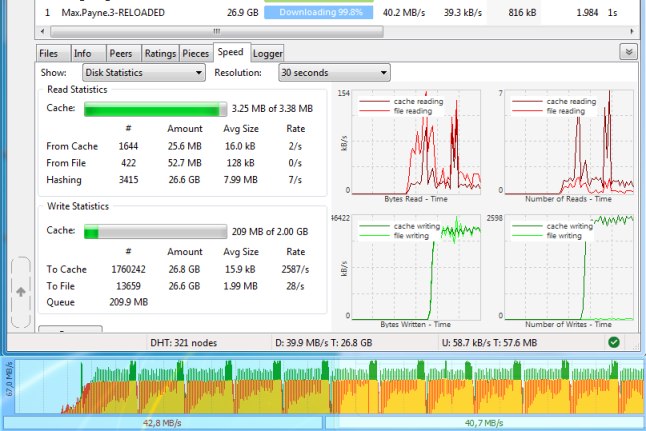Screen dimensions: 646x431
Task: Click the 816 kB cell in torrent row
Action: click(522, 13)
